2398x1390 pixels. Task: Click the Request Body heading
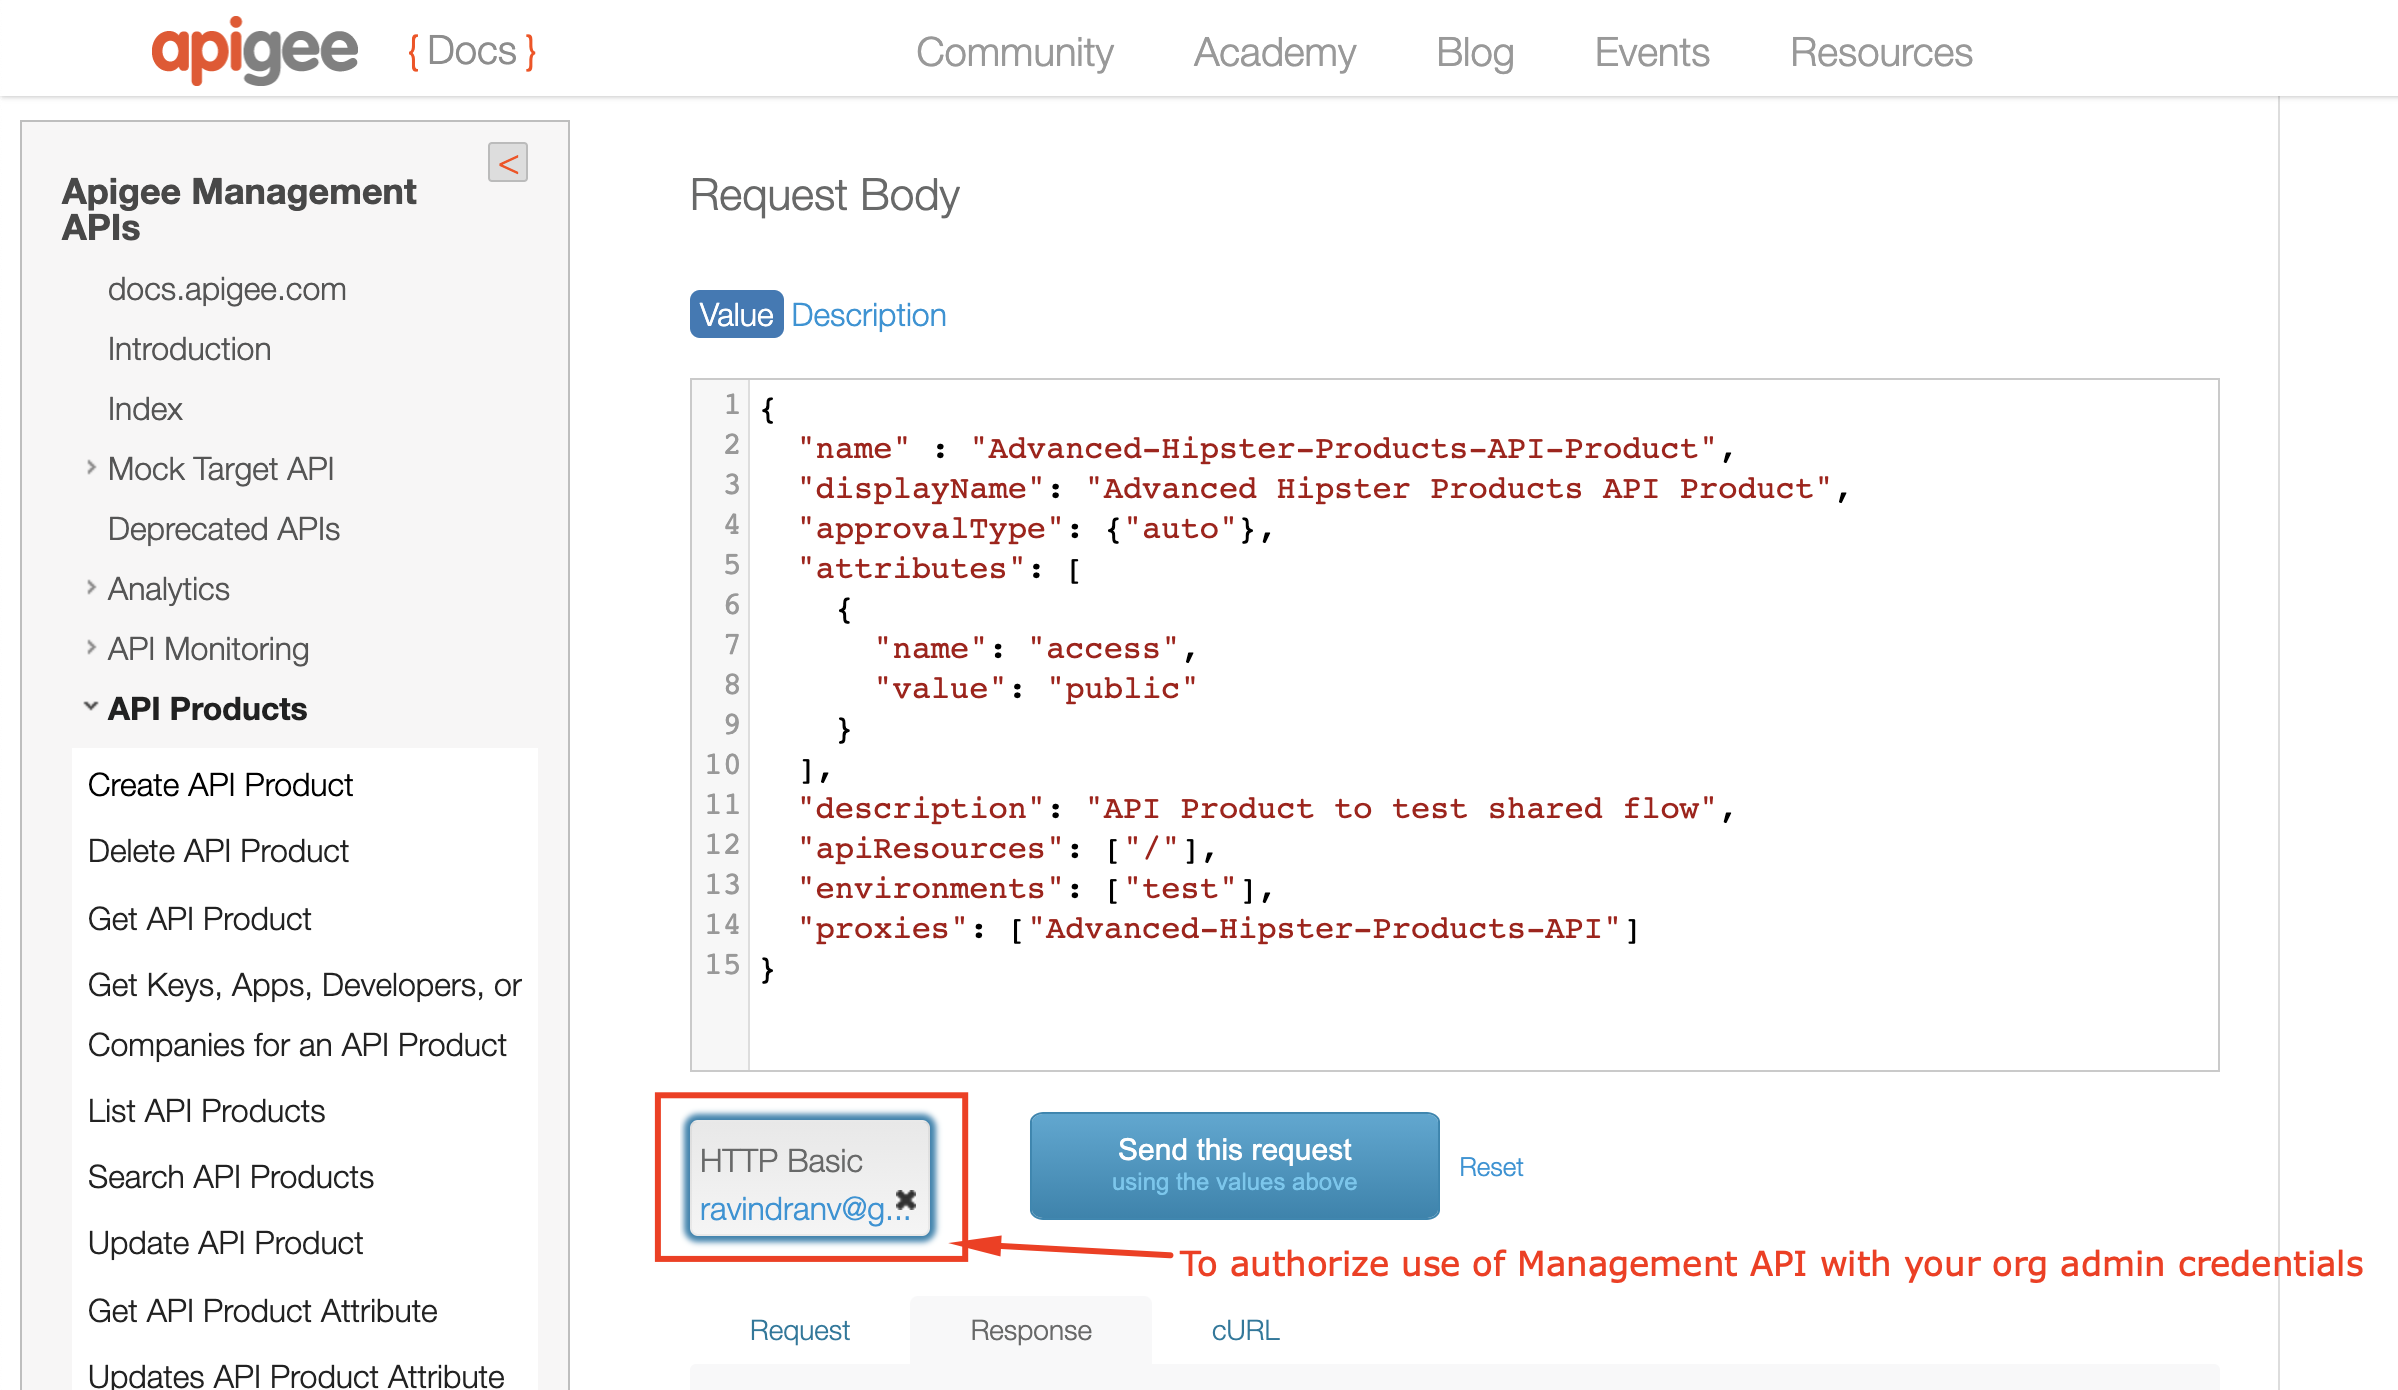[824, 195]
